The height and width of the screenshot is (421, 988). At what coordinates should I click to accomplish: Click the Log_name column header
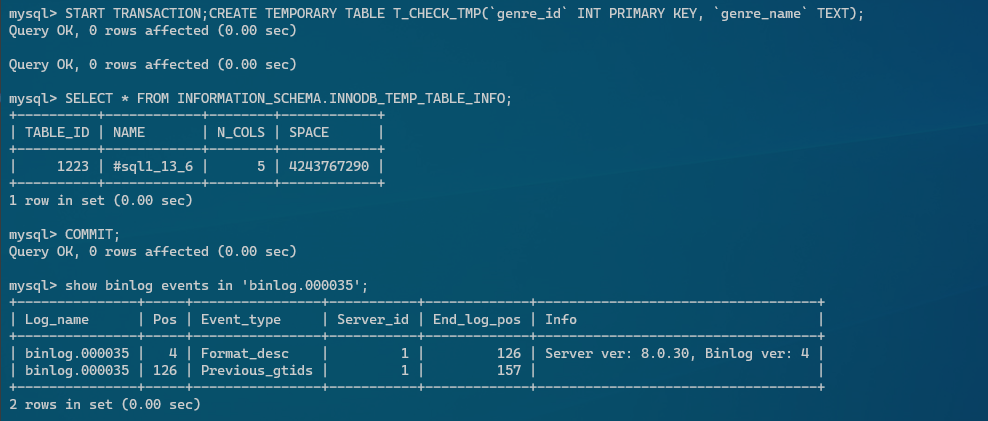coord(57,320)
